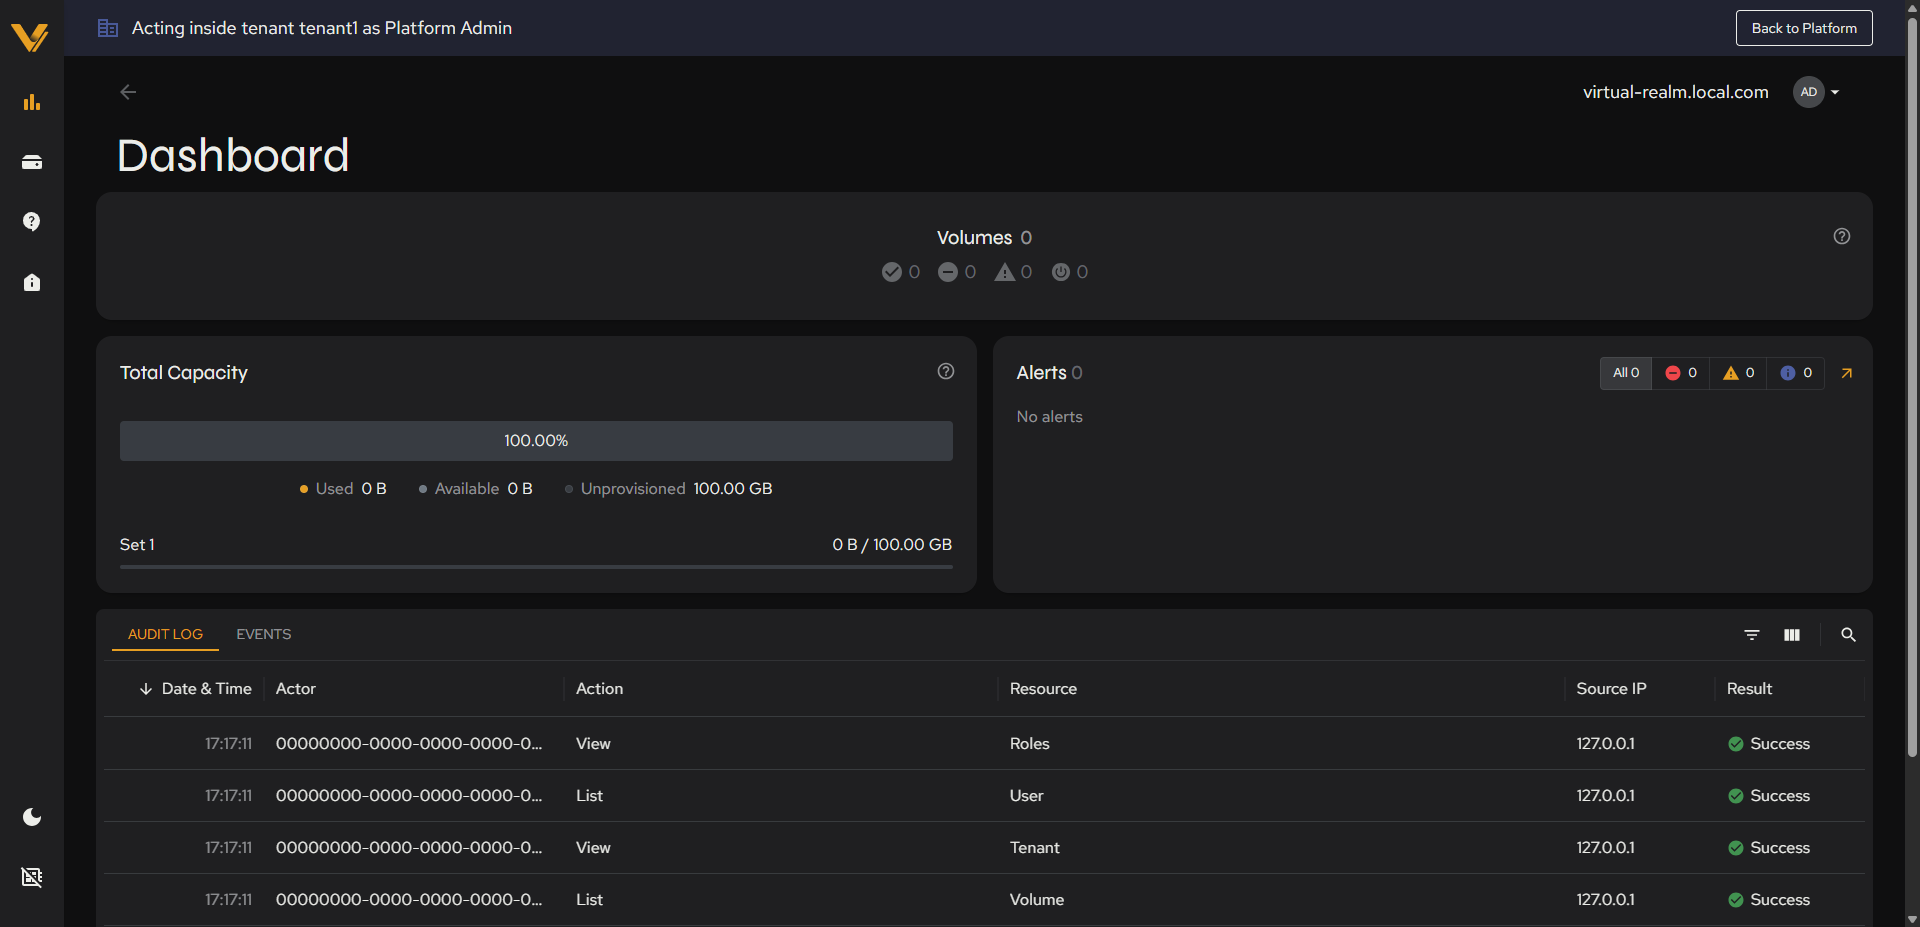
Task: Click the Resource column header
Action: tap(1043, 689)
